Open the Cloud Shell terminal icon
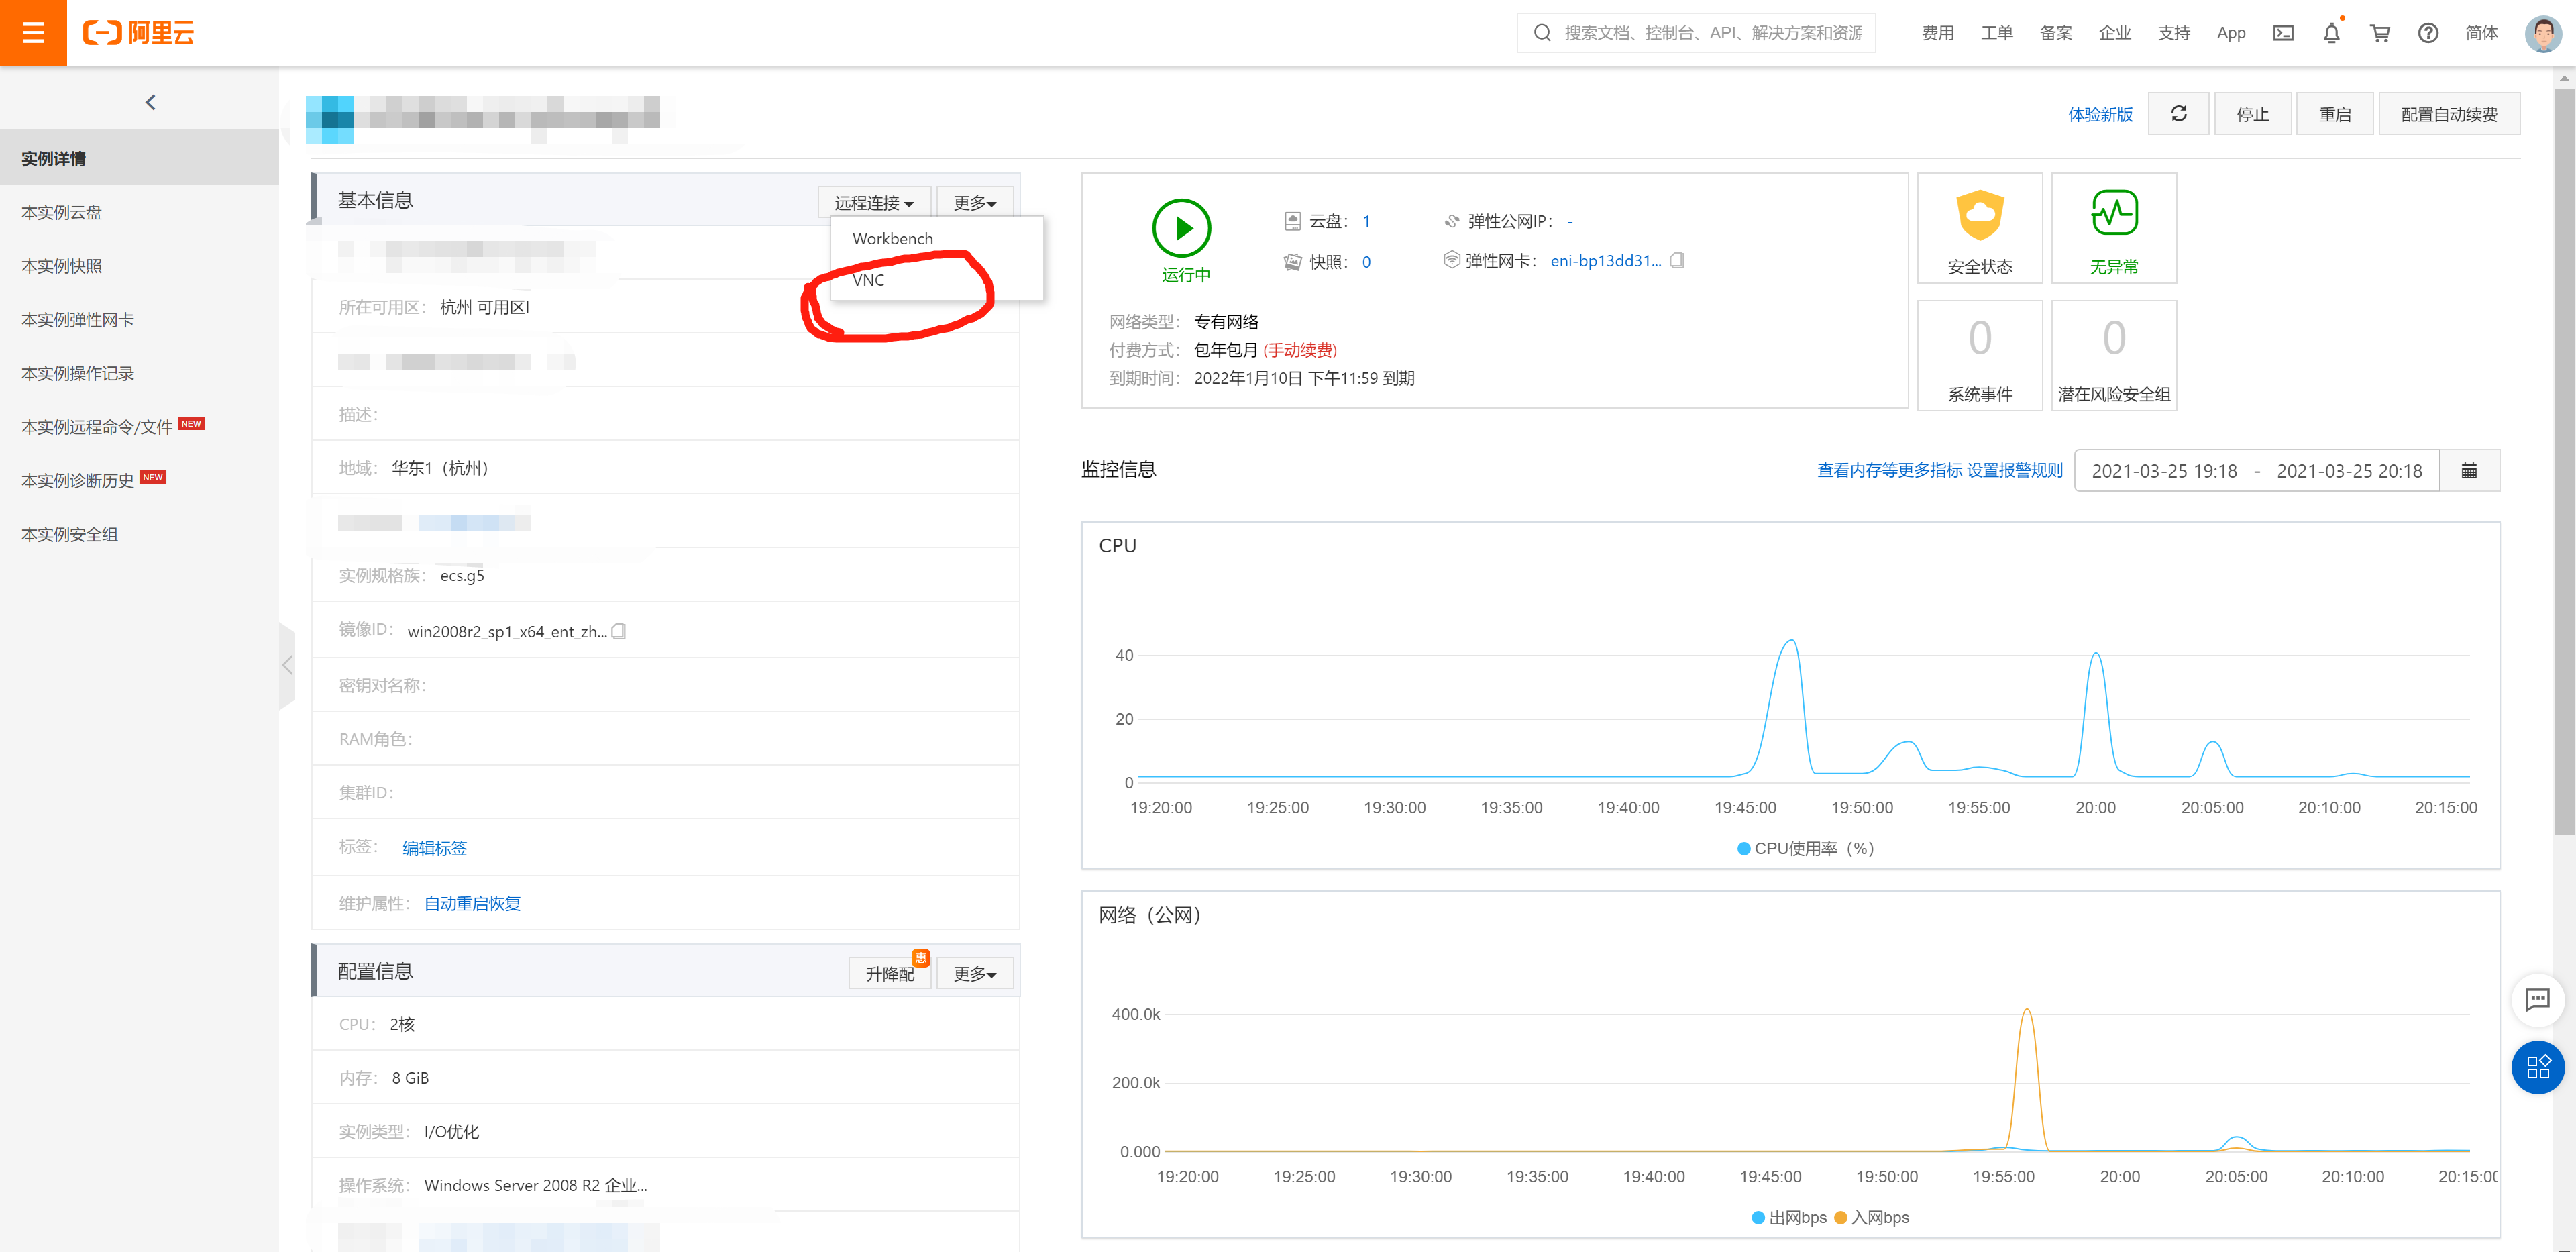This screenshot has height=1252, width=2576. (x=2283, y=33)
